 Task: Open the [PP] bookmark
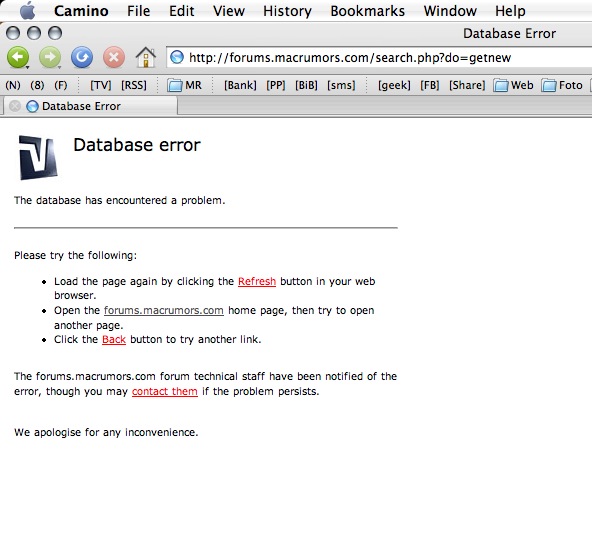click(276, 85)
